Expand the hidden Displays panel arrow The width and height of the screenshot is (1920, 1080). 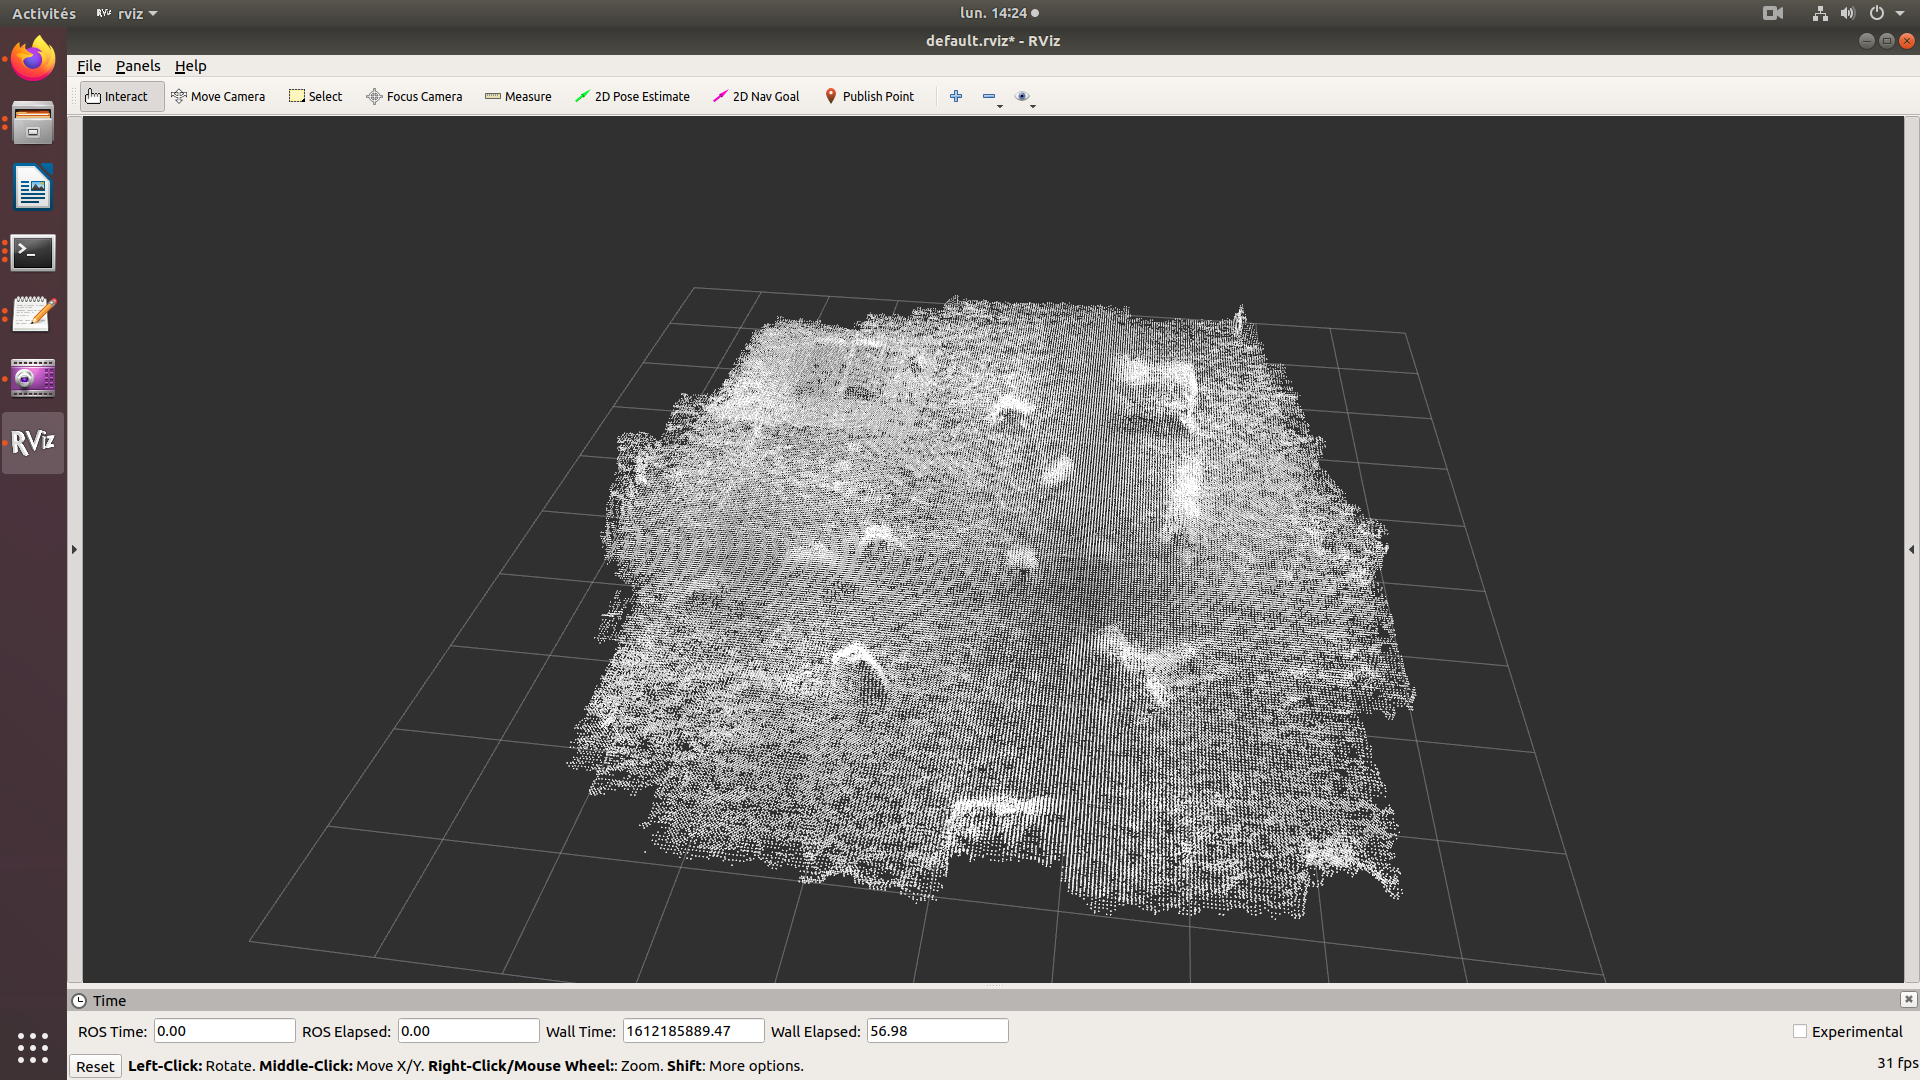(x=74, y=549)
